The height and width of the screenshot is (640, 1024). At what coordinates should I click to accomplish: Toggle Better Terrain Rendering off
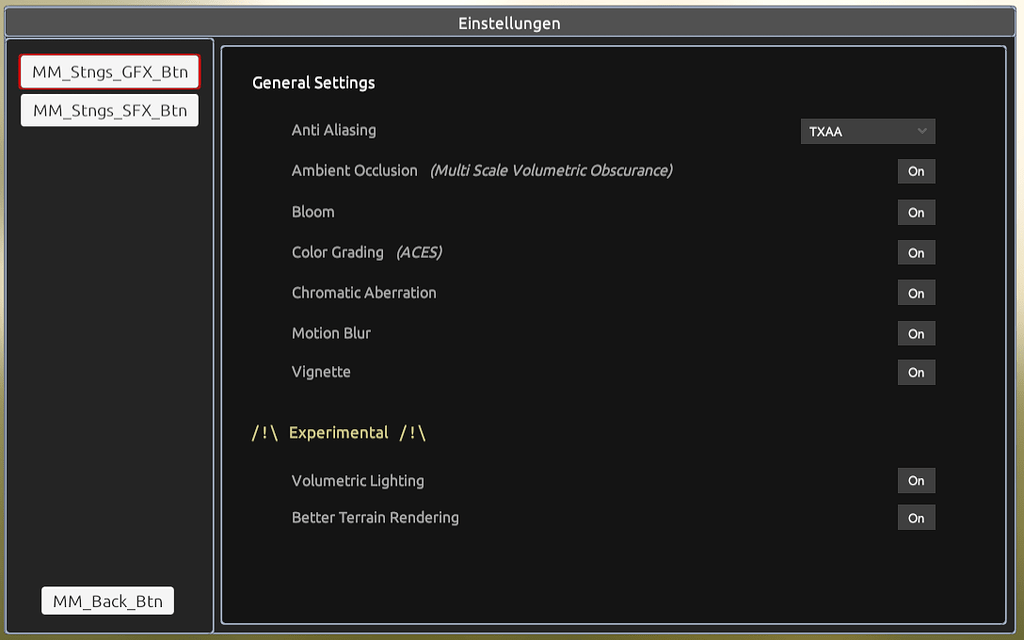pos(915,517)
